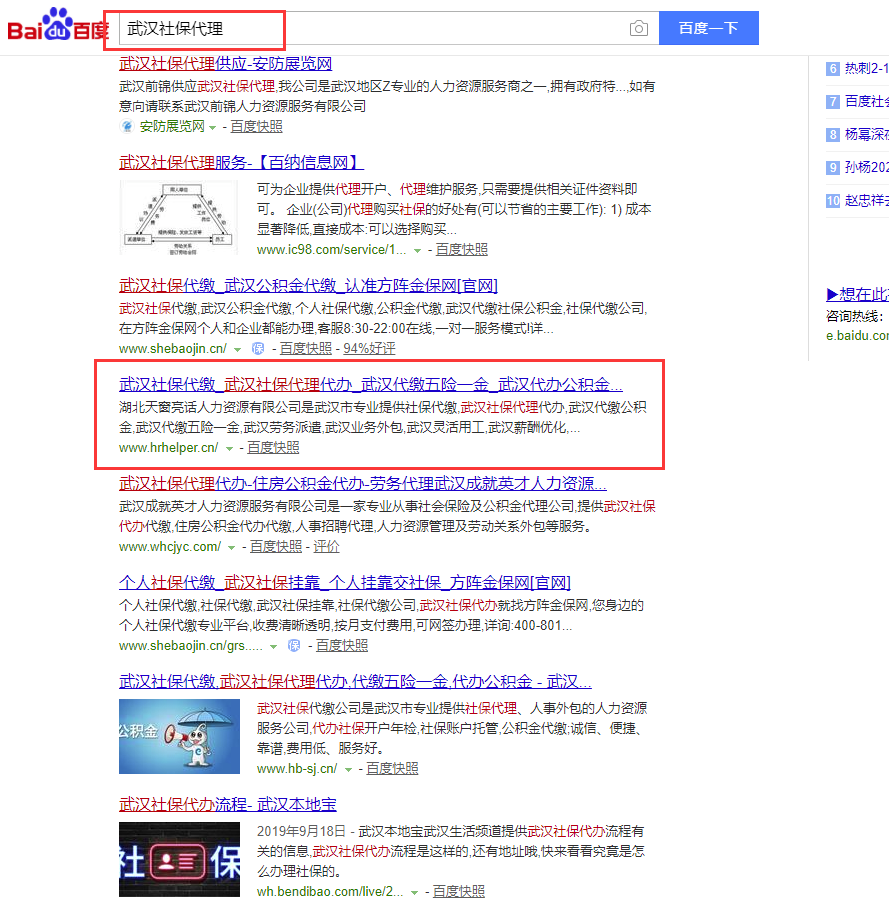
Task: Click the rank 6 hot search badge
Action: coord(832,68)
